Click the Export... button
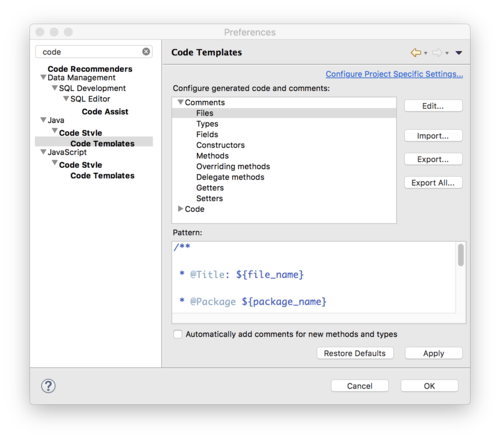This screenshot has width=500, height=440. [x=433, y=159]
